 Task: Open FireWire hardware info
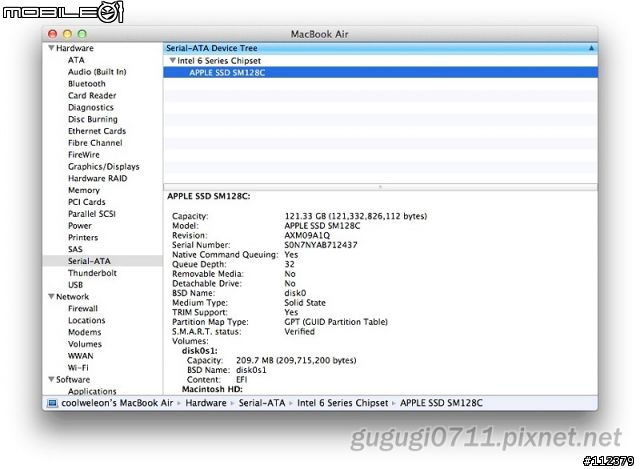(x=84, y=155)
